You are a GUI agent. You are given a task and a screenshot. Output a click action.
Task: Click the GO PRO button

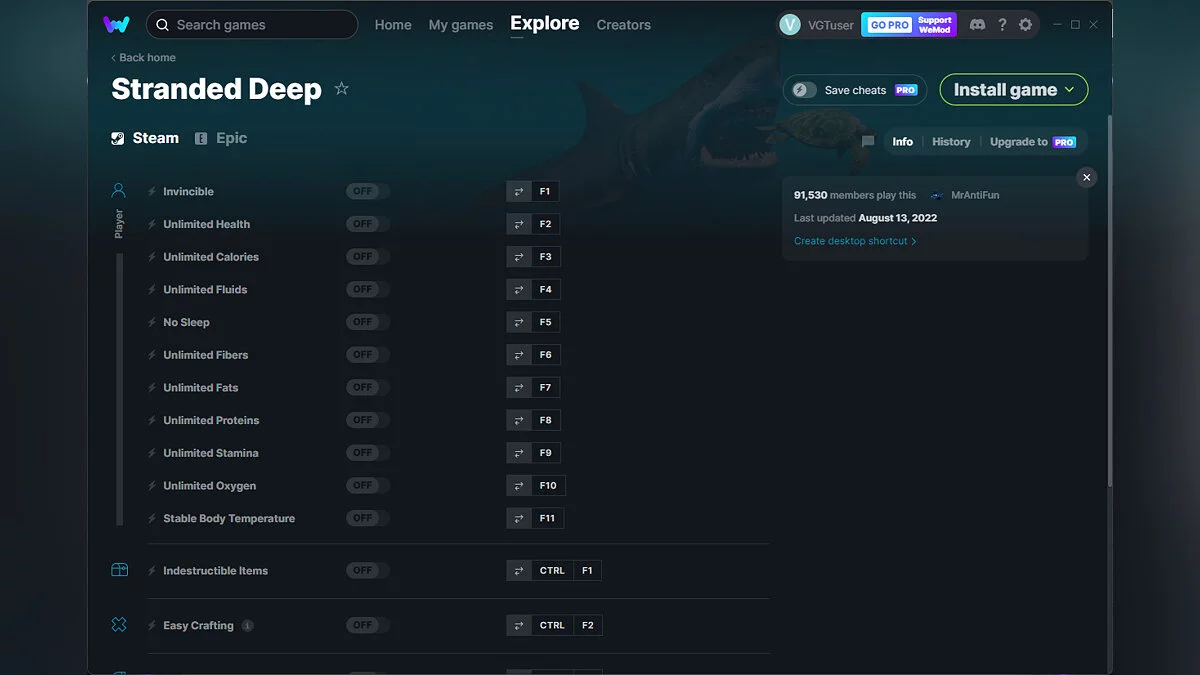pyautogui.click(x=888, y=23)
